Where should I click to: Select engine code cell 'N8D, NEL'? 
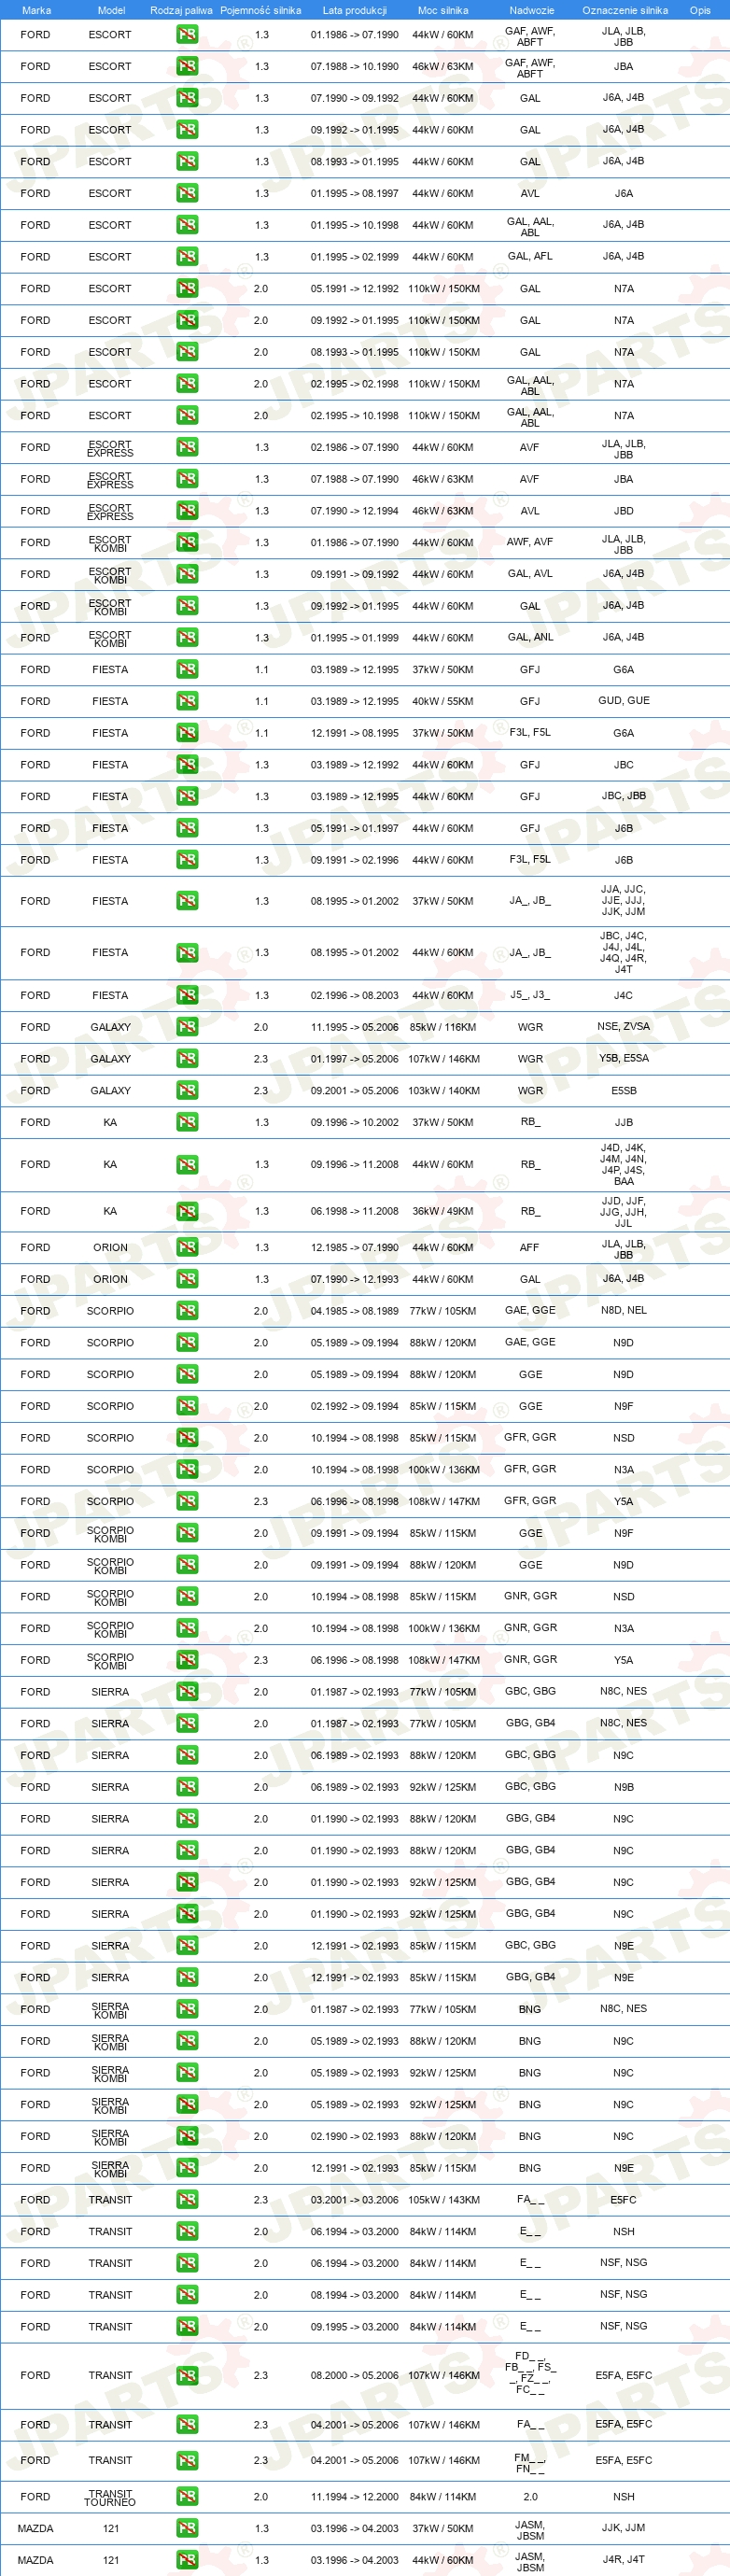click(x=624, y=1310)
